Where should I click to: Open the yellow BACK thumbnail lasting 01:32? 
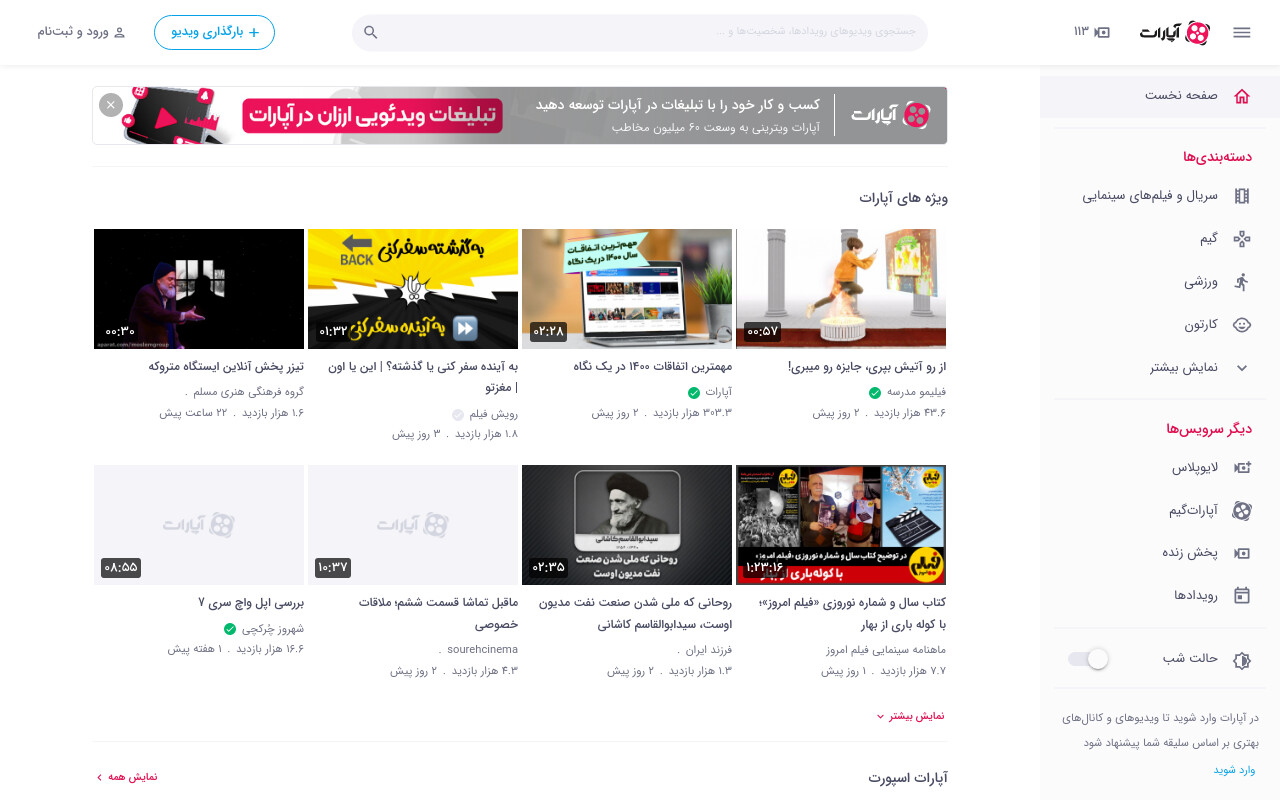(x=413, y=288)
